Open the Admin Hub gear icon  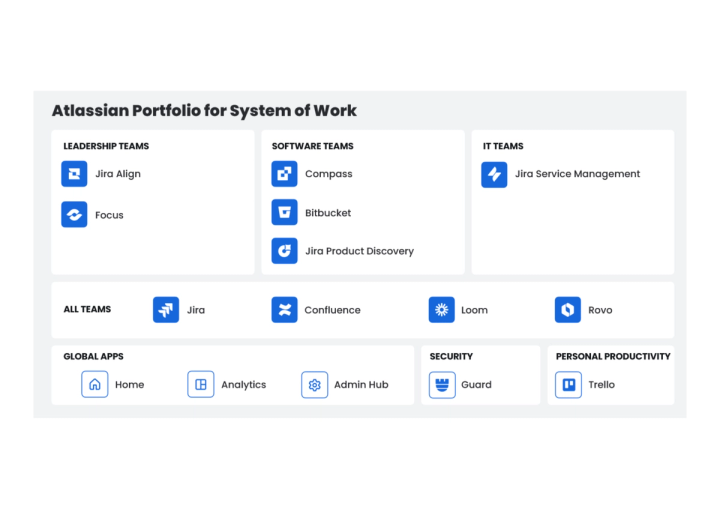tap(315, 385)
